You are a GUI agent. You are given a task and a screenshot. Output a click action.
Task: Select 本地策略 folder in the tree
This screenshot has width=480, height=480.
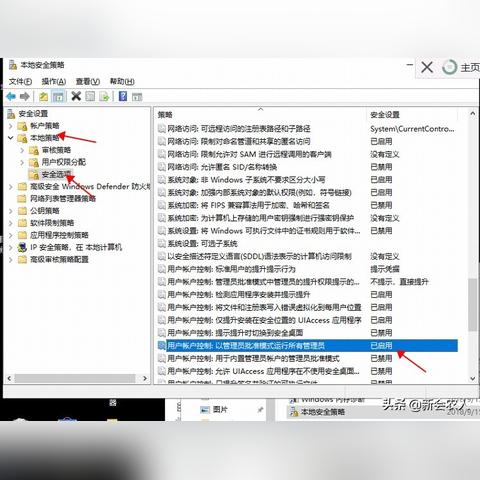pyautogui.click(x=44, y=138)
